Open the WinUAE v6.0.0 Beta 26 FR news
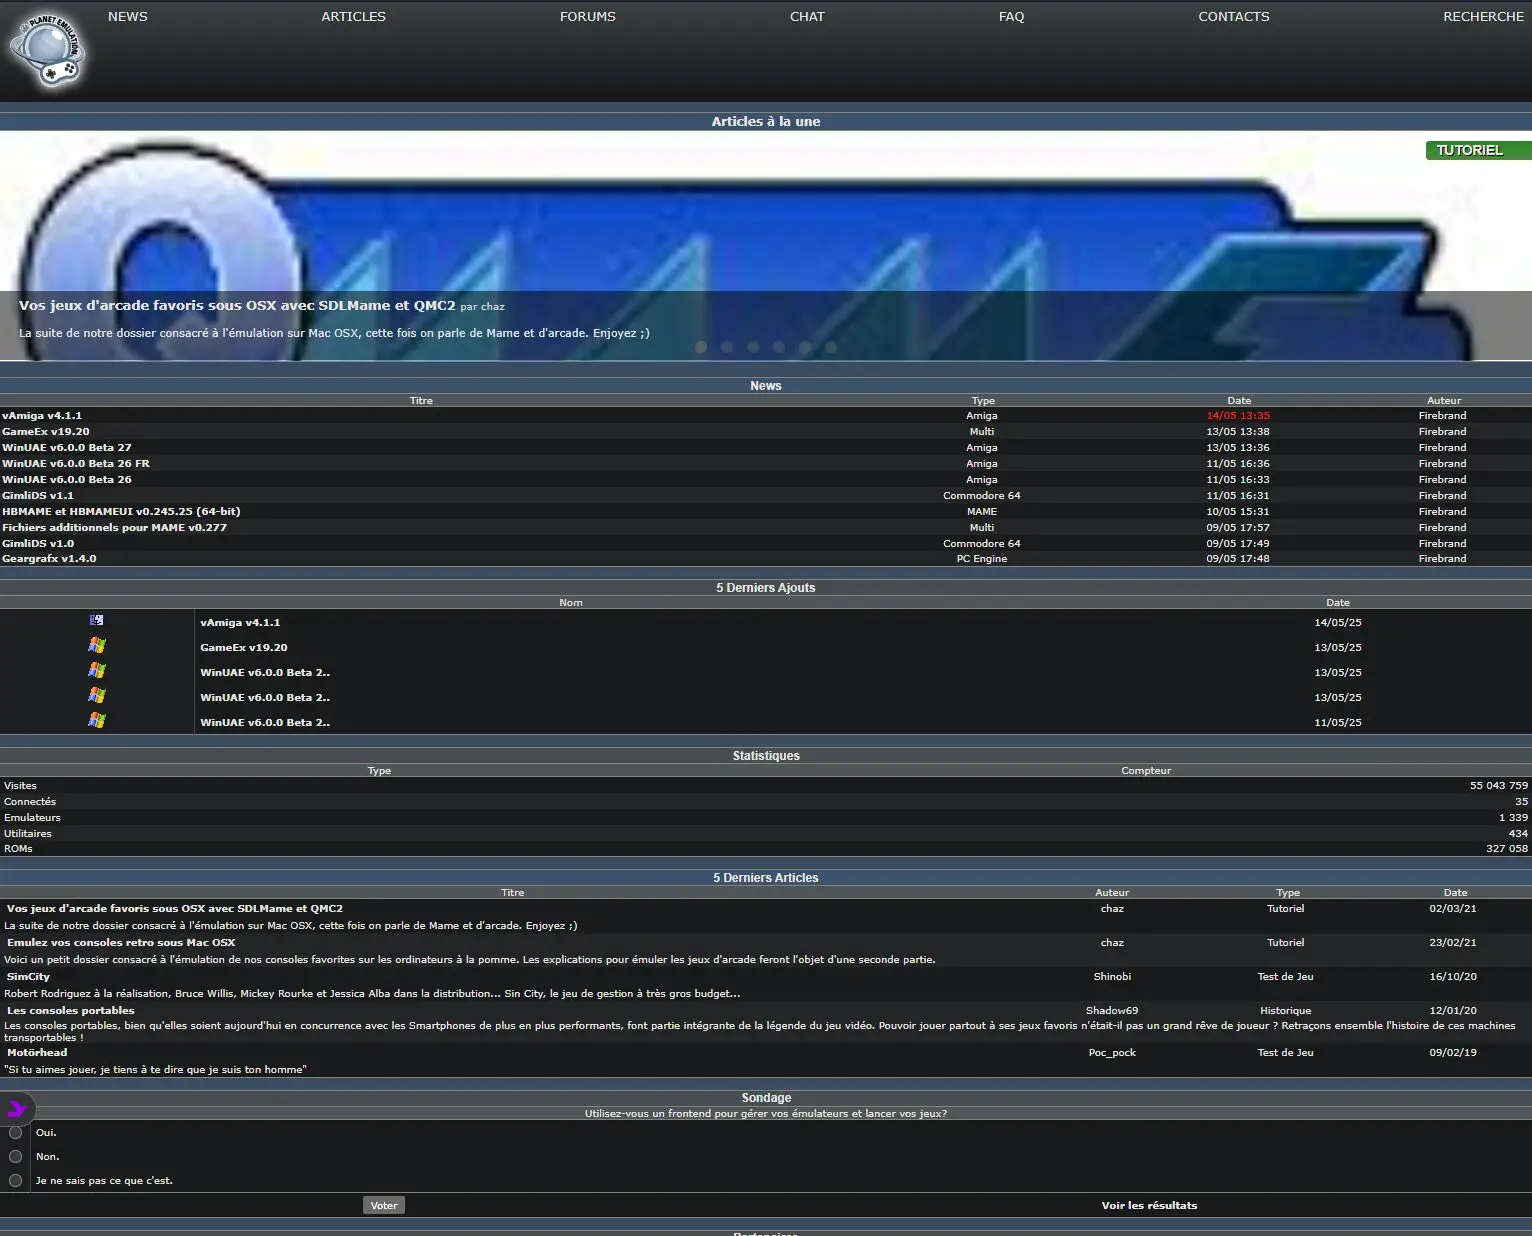The height and width of the screenshot is (1236, 1532). coord(76,463)
